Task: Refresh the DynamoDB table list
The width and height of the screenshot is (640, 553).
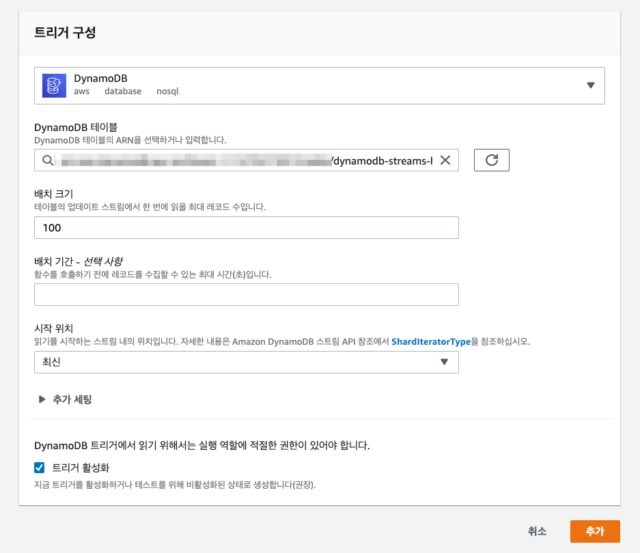Action: click(491, 160)
